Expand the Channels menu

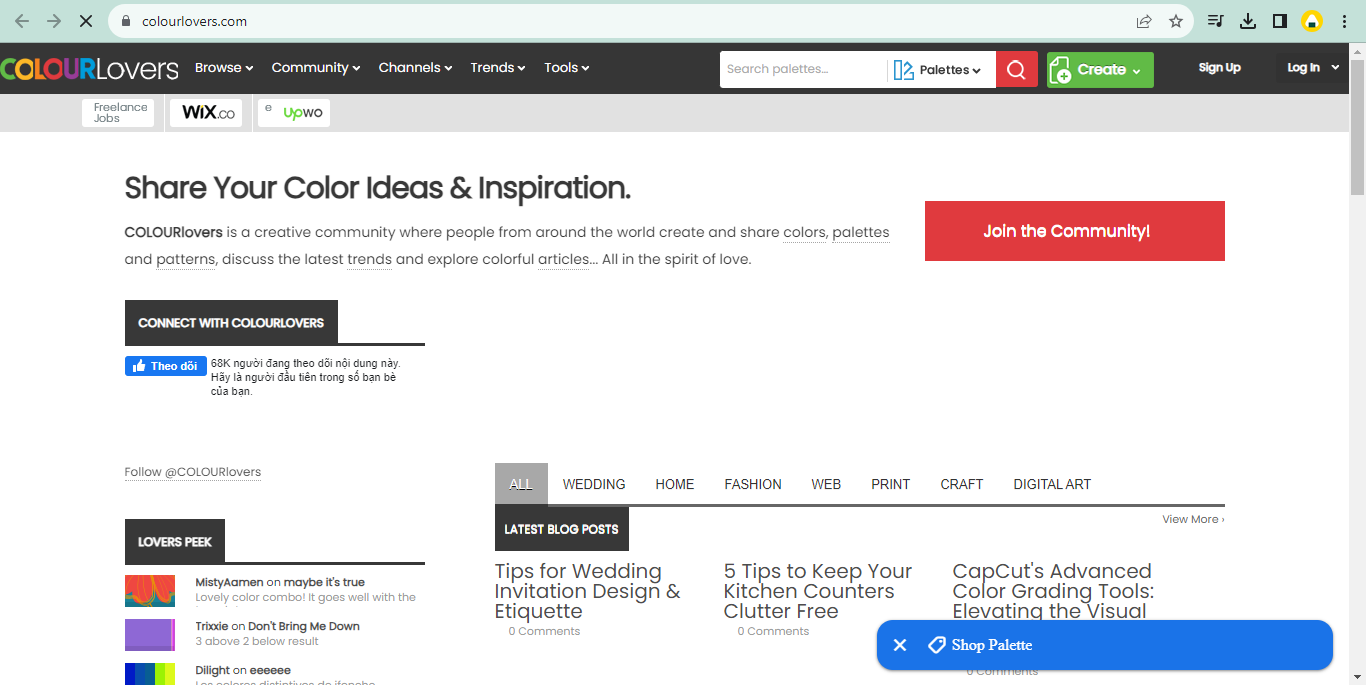[415, 68]
